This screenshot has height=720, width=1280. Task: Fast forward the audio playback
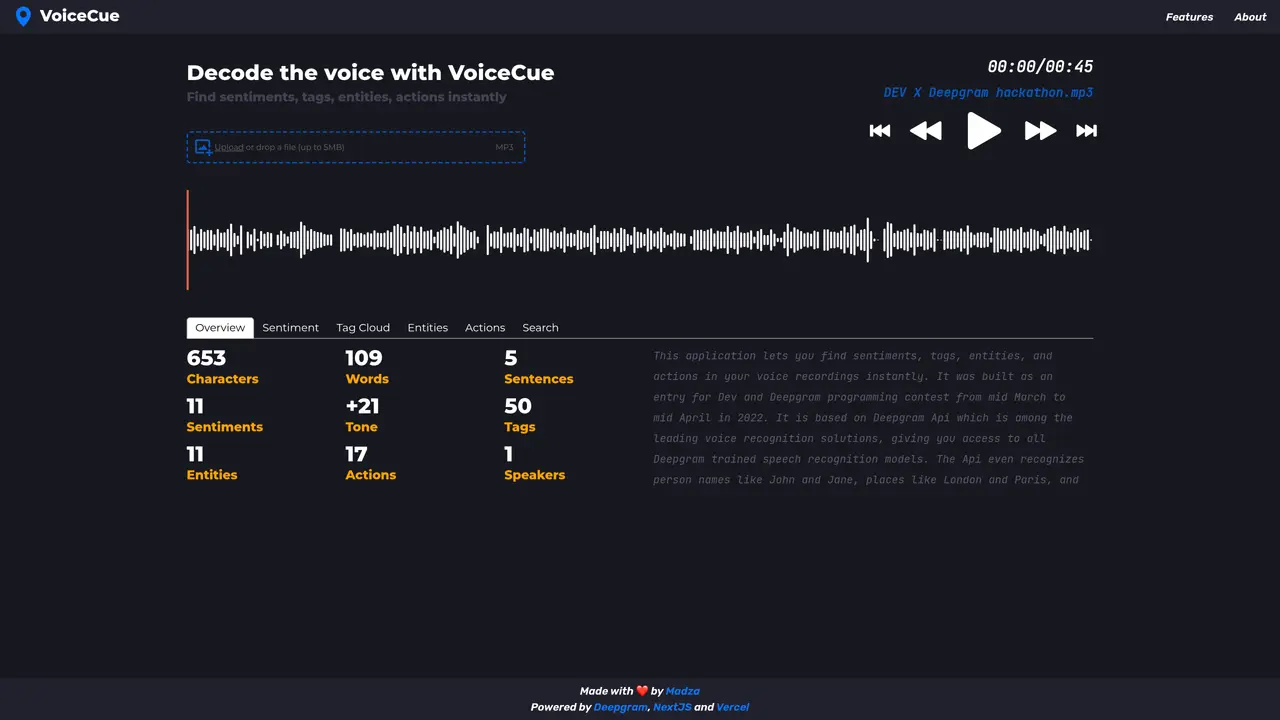(1041, 131)
